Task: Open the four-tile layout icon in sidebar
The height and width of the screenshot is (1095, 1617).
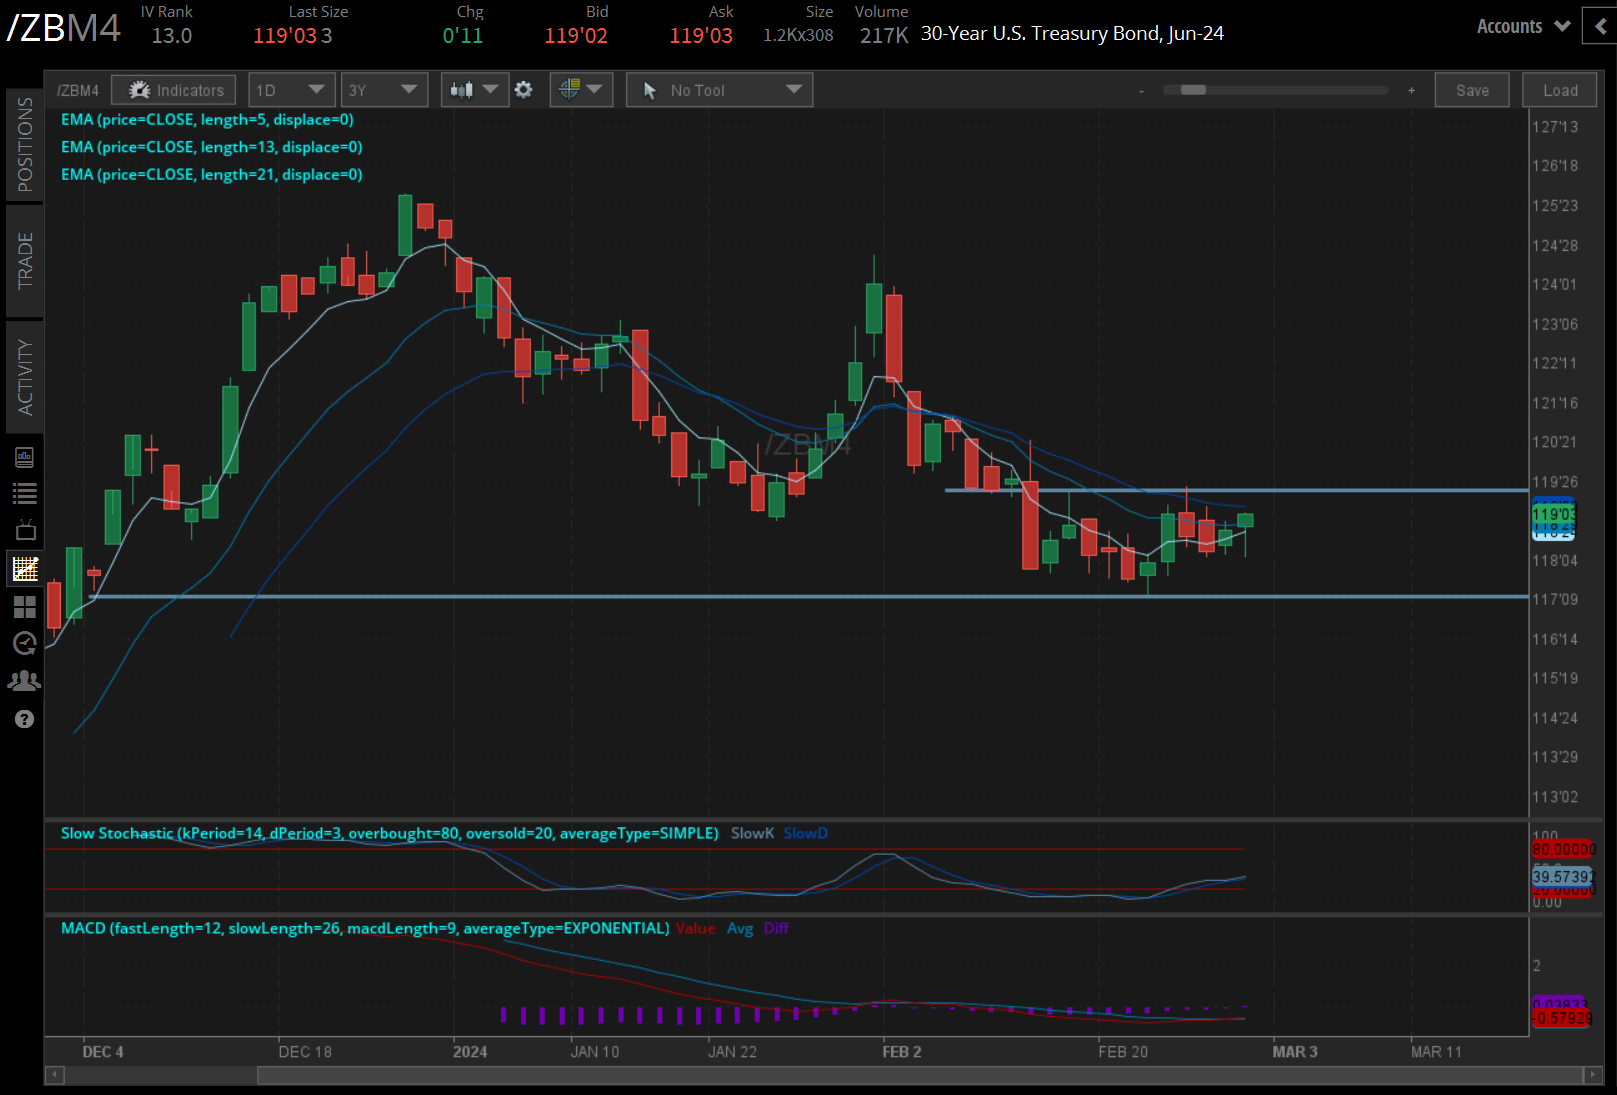Action: pos(25,606)
